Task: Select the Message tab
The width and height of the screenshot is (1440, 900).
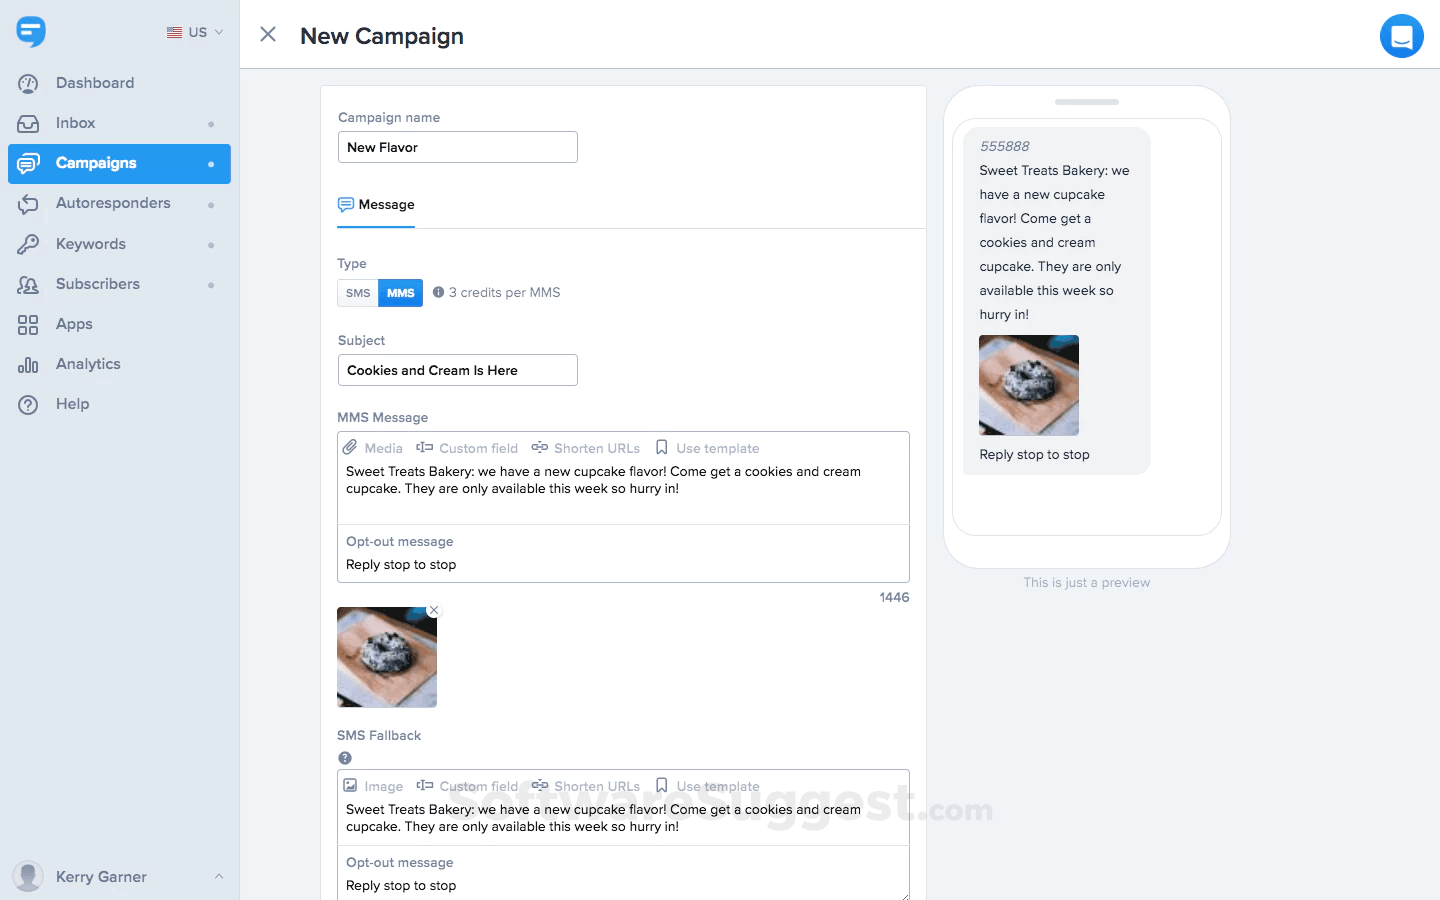Action: 376,205
